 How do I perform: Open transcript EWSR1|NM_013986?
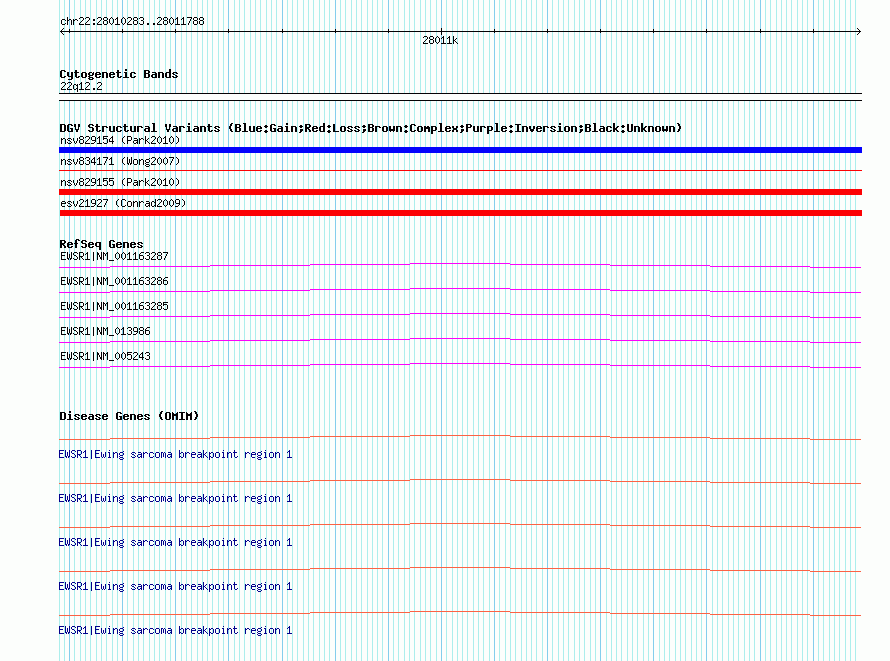point(105,331)
